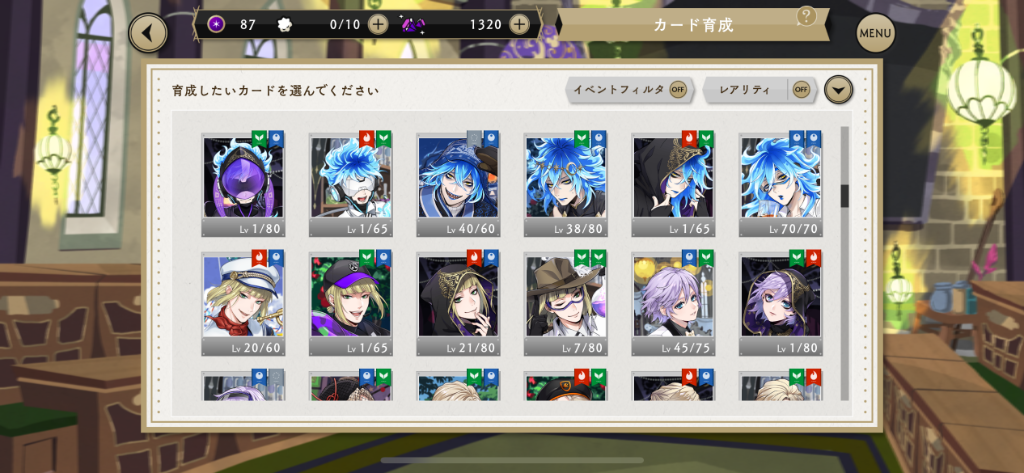
Task: Select the card at Lv 70/70
Action: [780, 184]
